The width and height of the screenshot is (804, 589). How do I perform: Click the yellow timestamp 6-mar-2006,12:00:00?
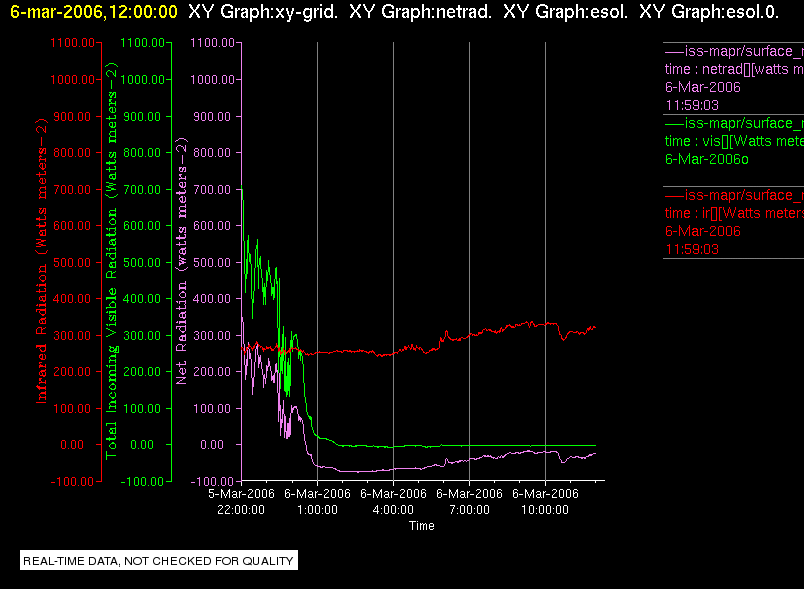[94, 12]
